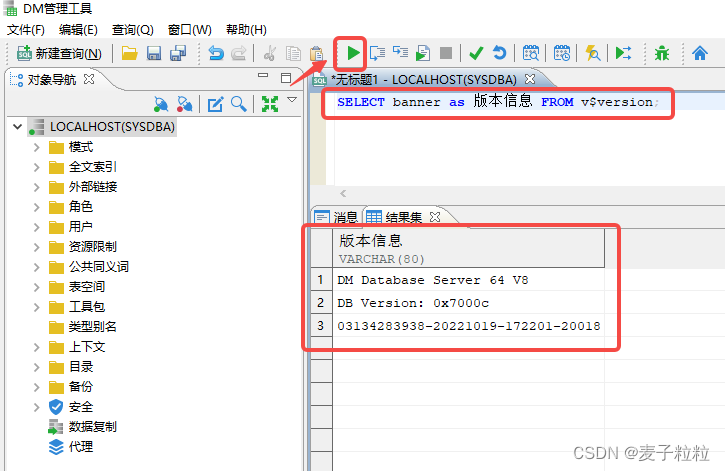The width and height of the screenshot is (725, 471).
Task: Switch to the 消息 tab
Action: click(x=337, y=217)
